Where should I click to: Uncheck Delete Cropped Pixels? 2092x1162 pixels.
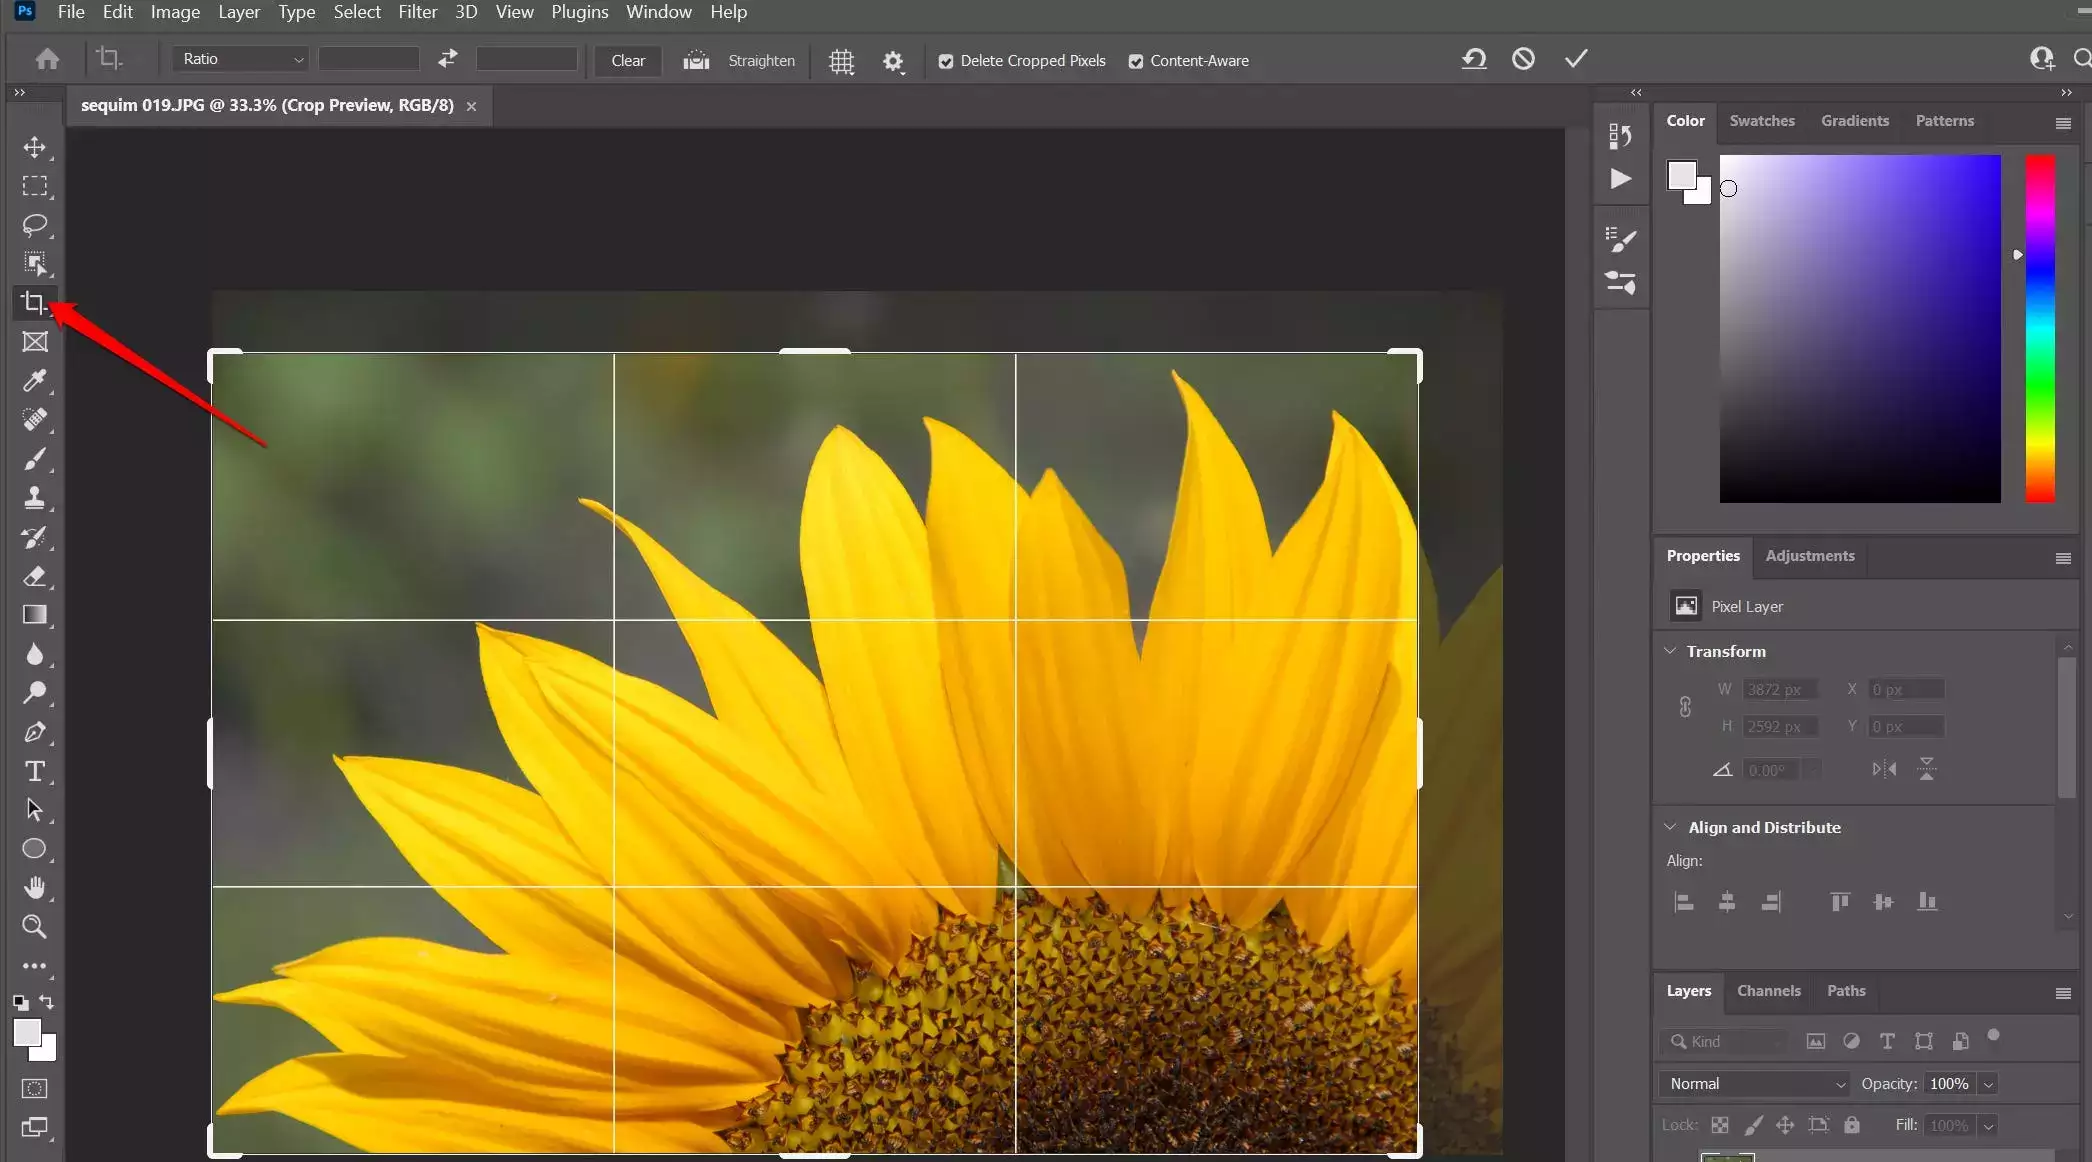946,61
